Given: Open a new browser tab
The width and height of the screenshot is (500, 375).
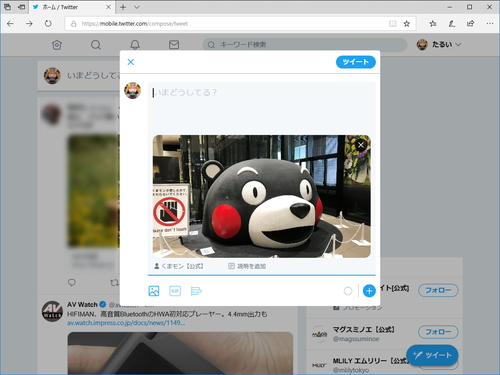Looking at the screenshot, I should pyautogui.click(x=123, y=7).
